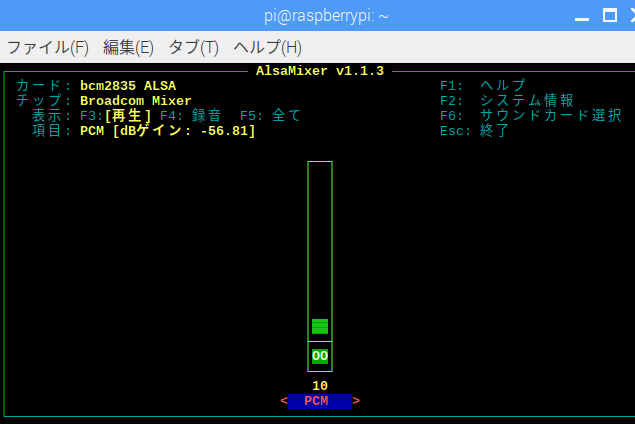The image size is (635, 424).
Task: Click the F1 ヘルプ shortcut label
Action: coord(483,86)
